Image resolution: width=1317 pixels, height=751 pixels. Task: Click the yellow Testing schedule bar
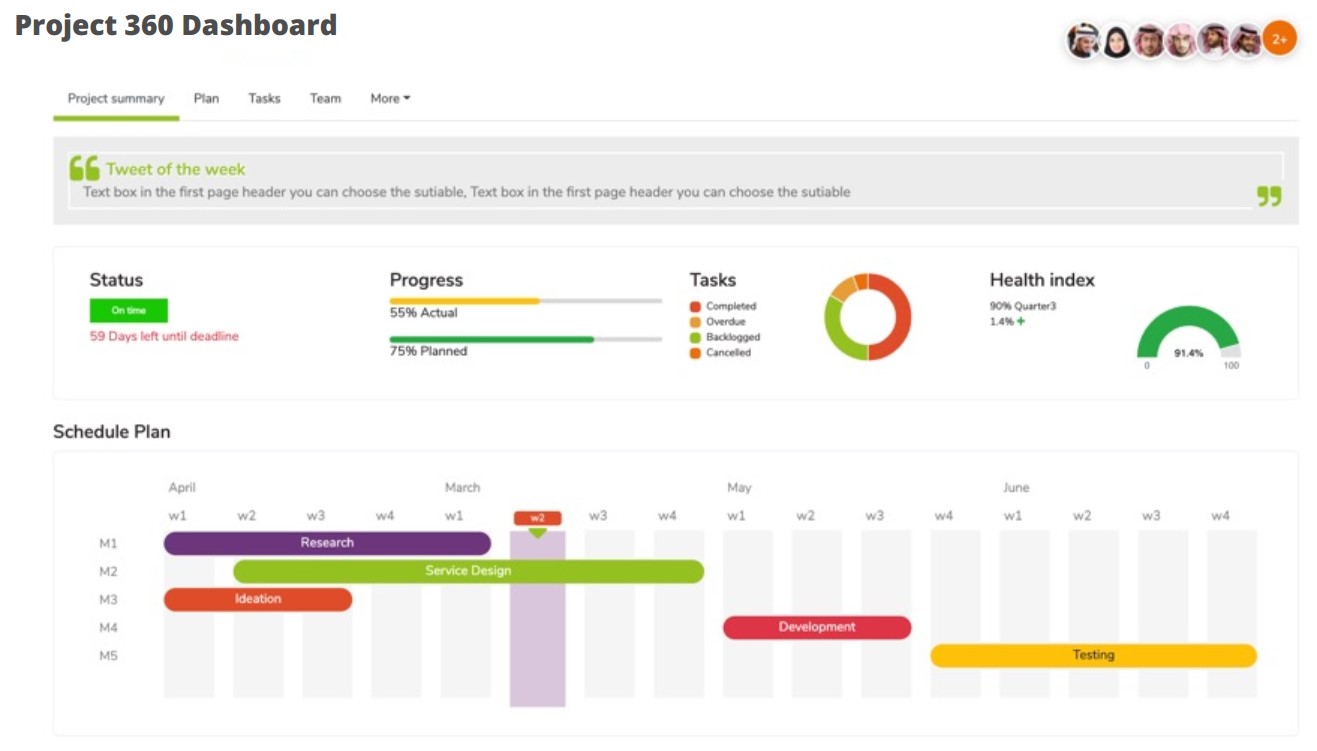1093,655
